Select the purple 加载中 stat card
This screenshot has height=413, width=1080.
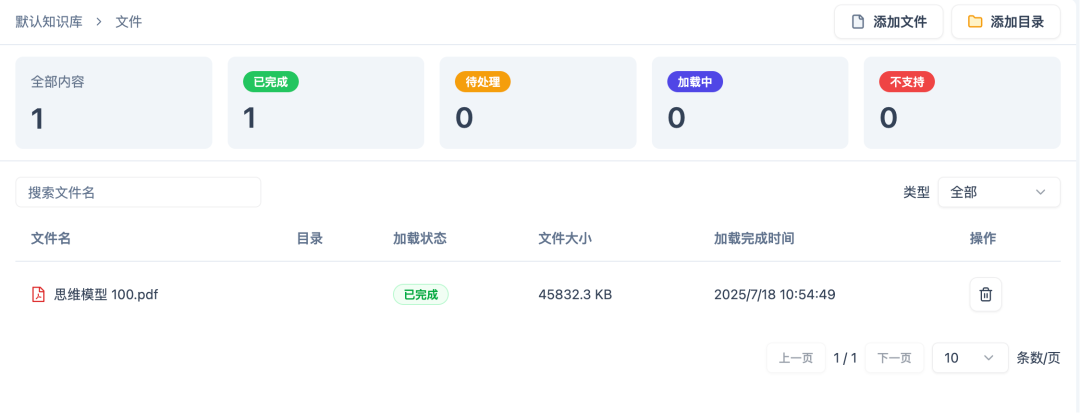pos(750,103)
